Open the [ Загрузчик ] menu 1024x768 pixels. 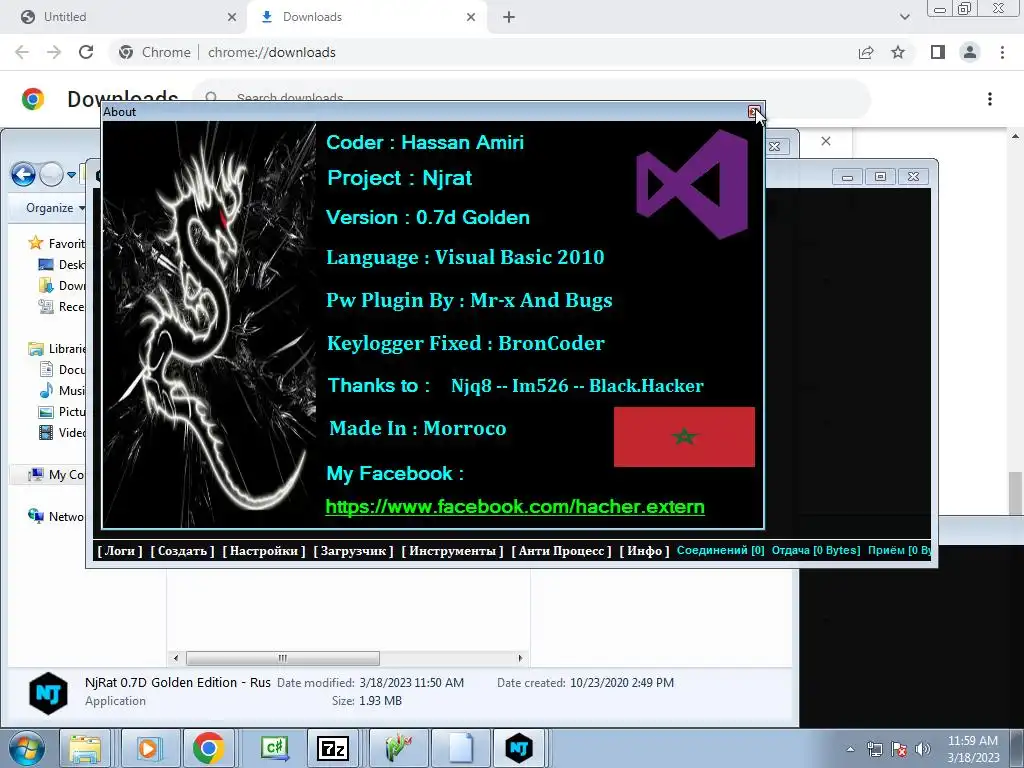pyautogui.click(x=353, y=551)
